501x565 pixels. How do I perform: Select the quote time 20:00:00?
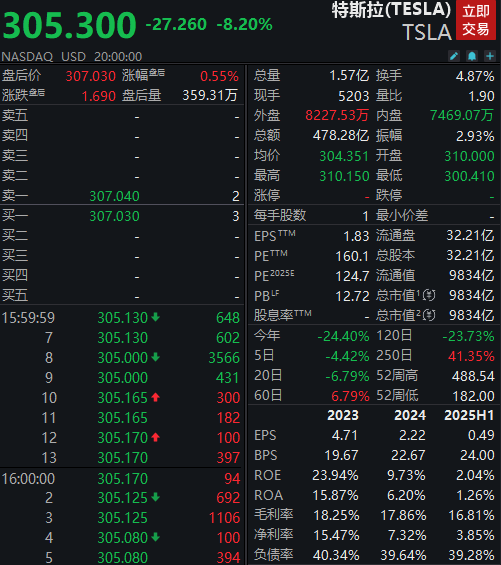[x=118, y=57]
